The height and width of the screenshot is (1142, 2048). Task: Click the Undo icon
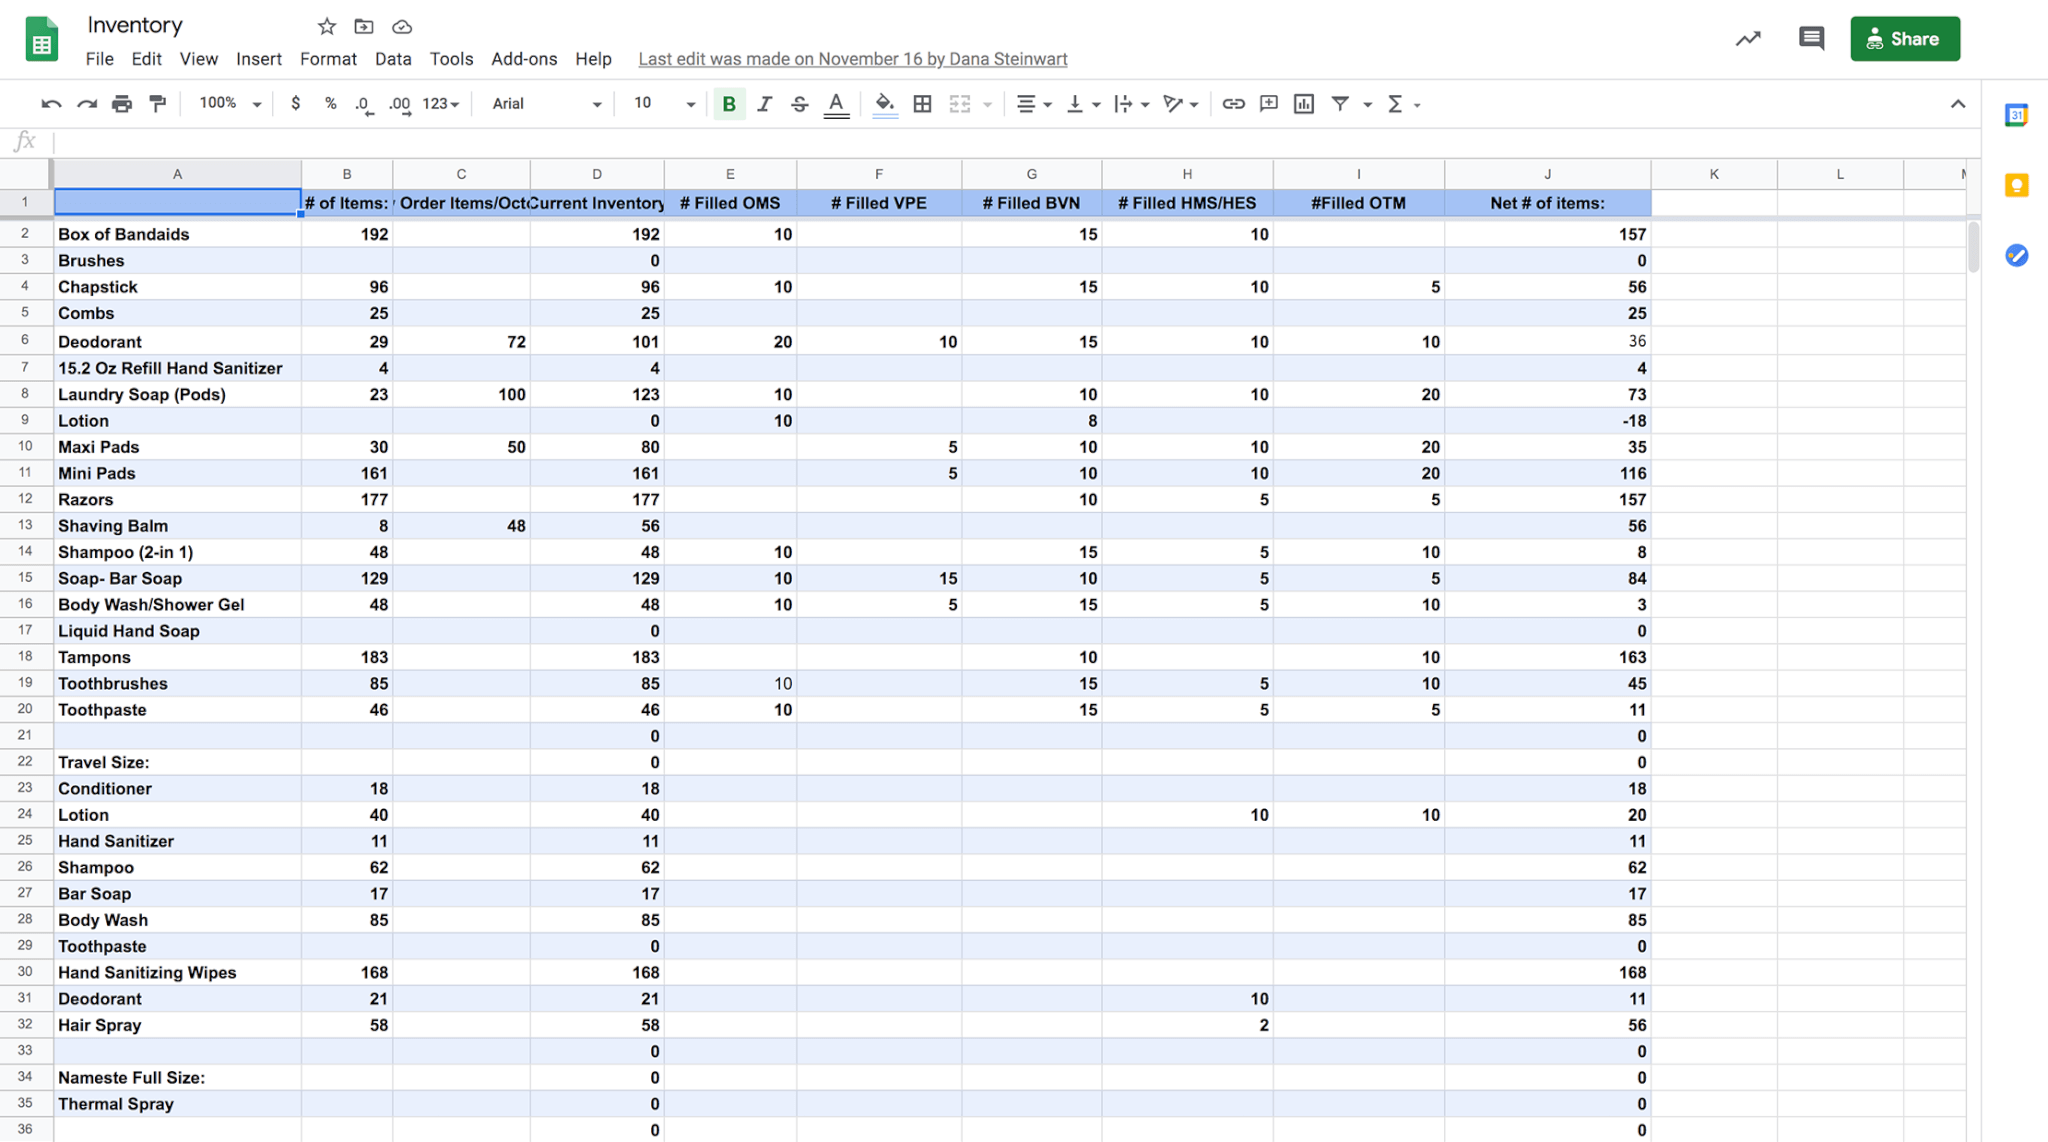point(51,104)
